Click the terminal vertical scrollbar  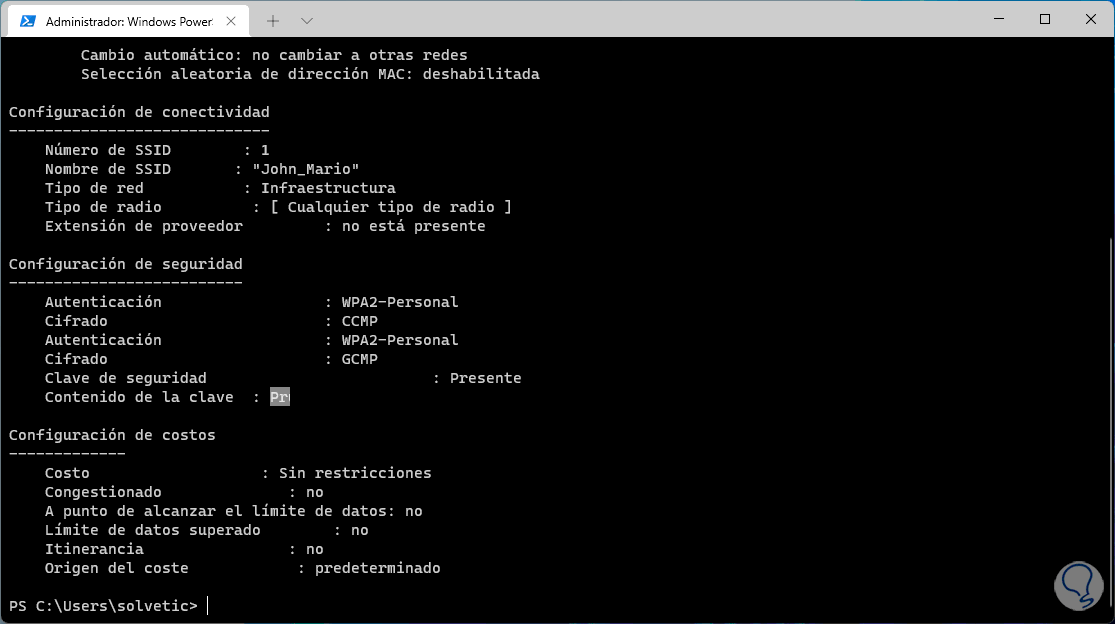point(1108,400)
